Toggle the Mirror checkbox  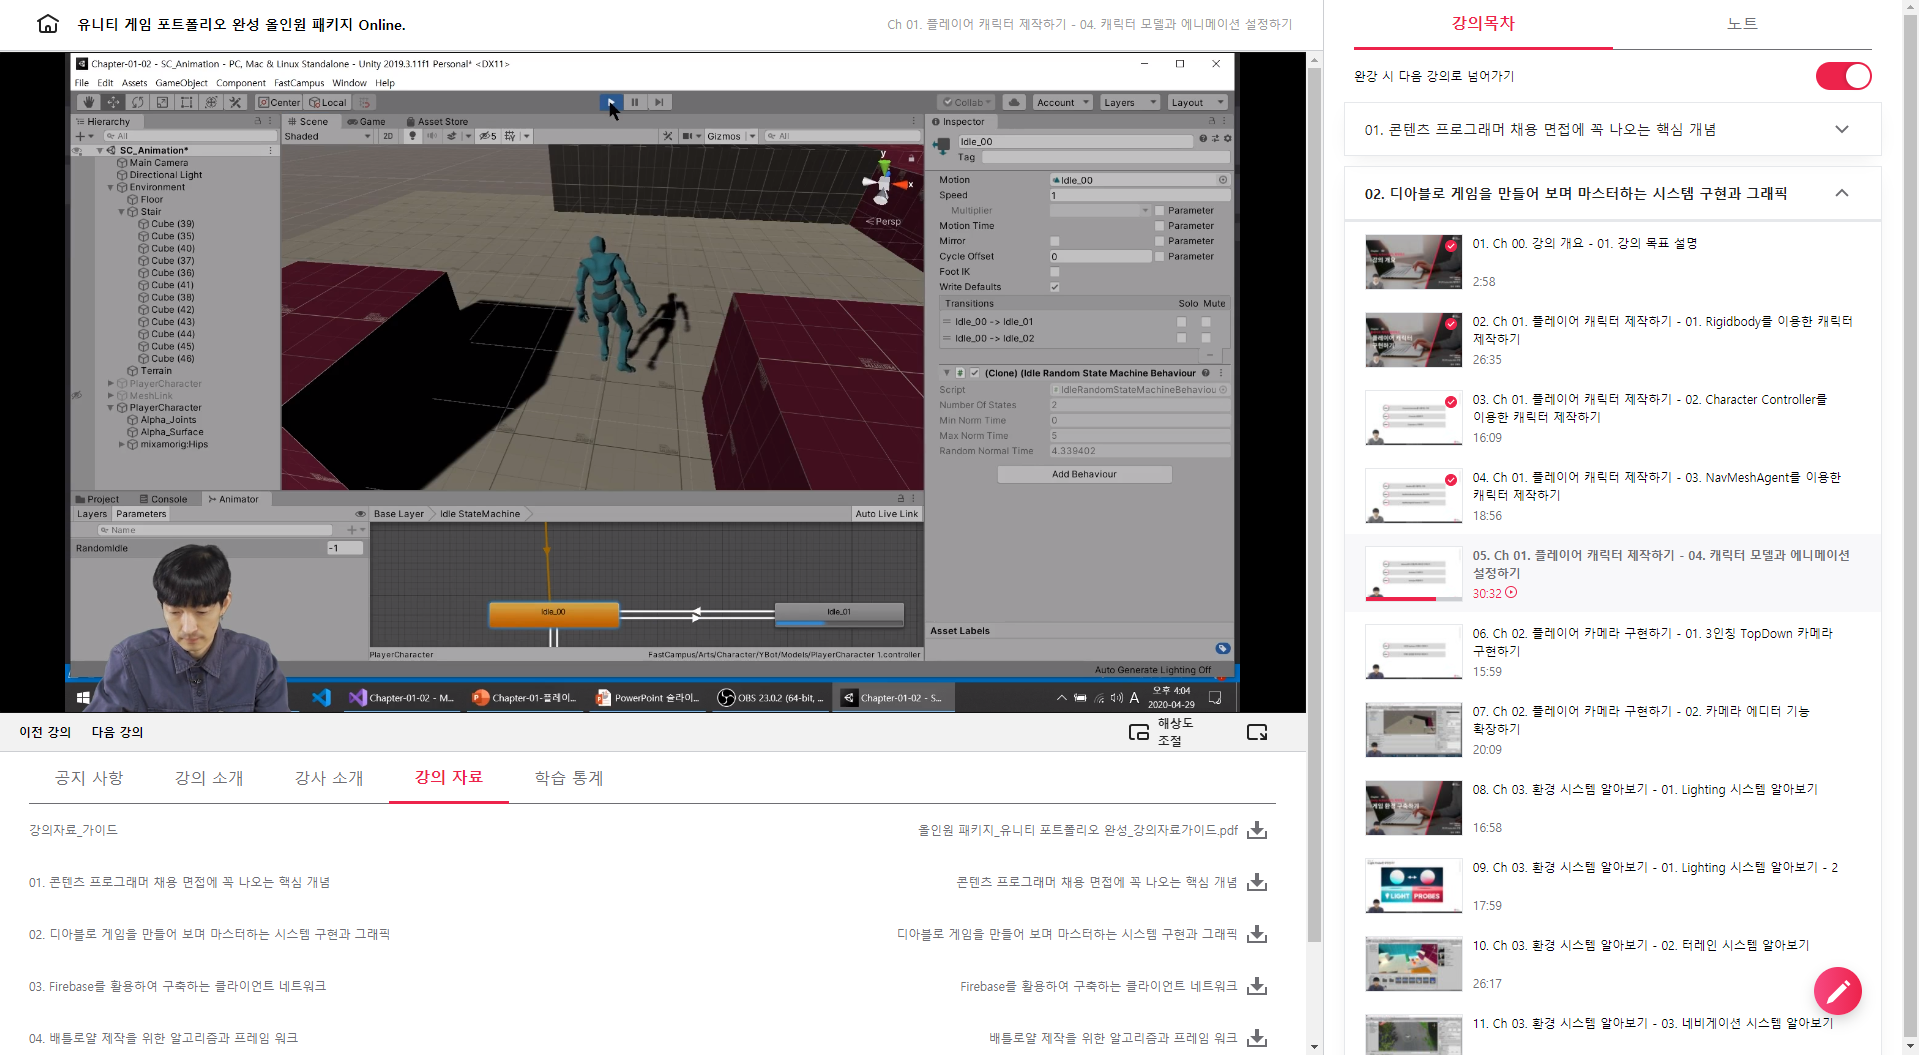(1054, 241)
